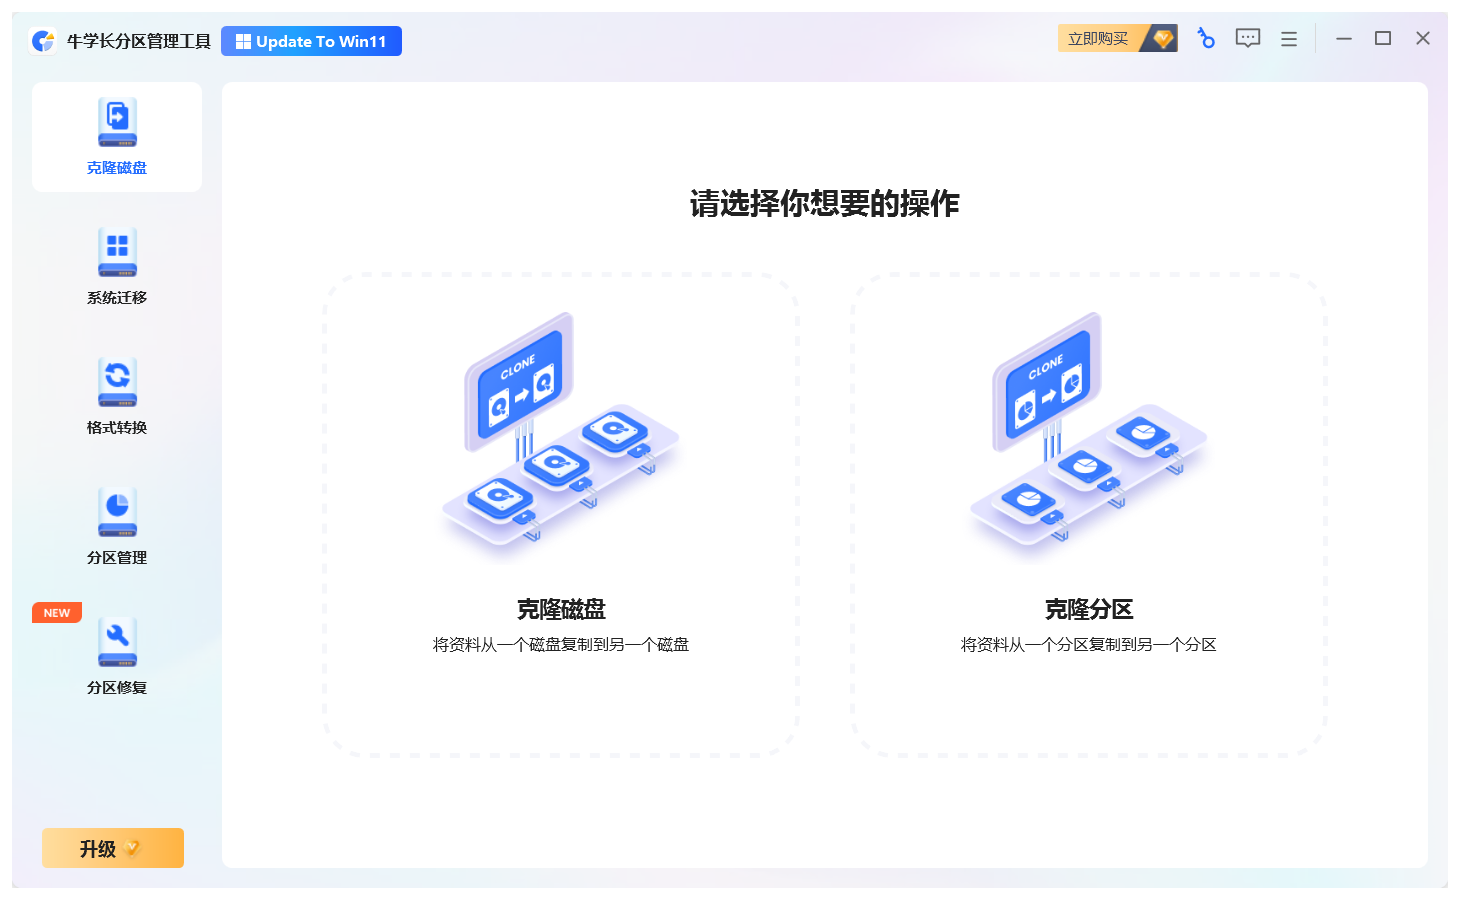The width and height of the screenshot is (1460, 900).
Task: Close the application window
Action: [1423, 38]
